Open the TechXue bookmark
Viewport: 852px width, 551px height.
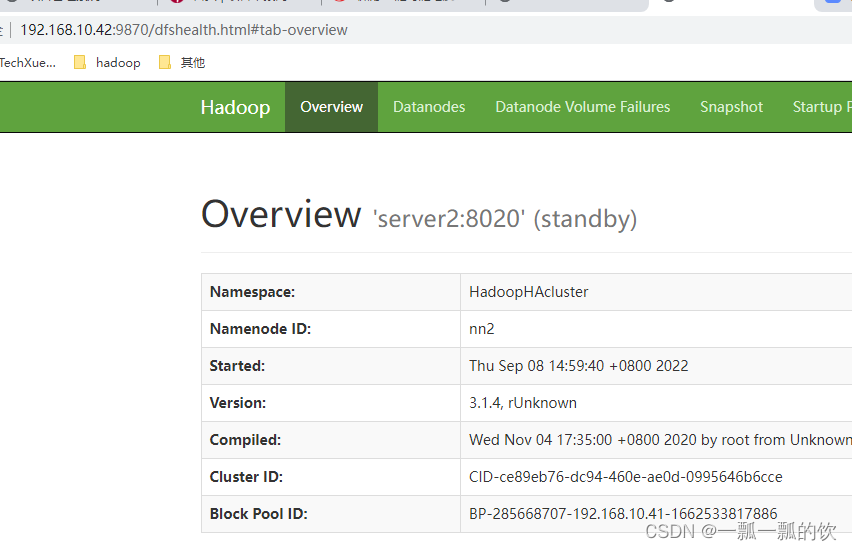pos(27,62)
